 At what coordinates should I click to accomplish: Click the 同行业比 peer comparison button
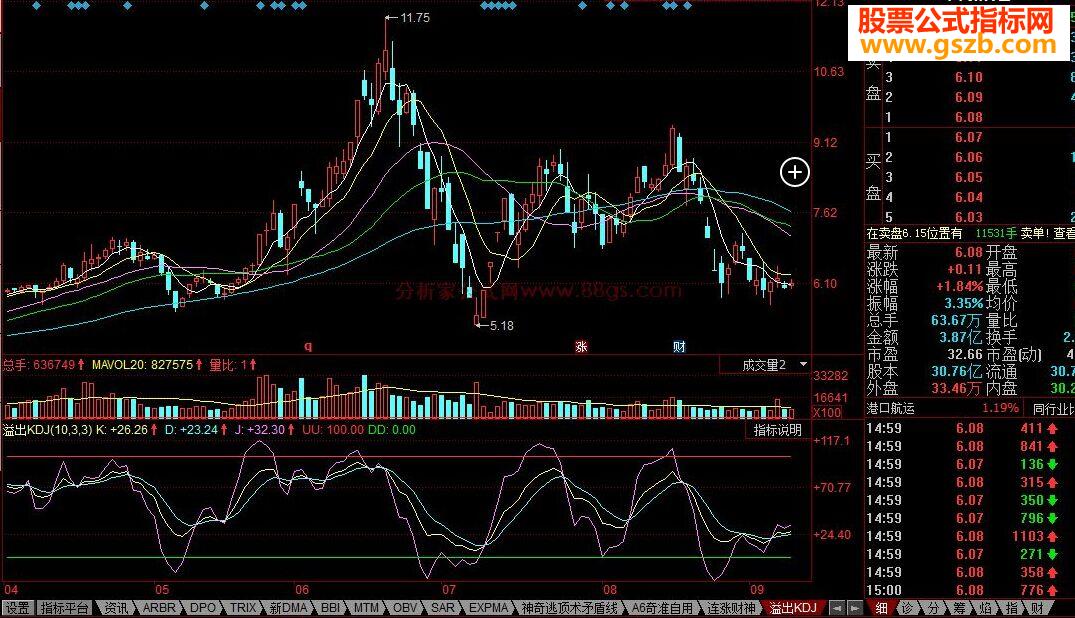[1052, 409]
